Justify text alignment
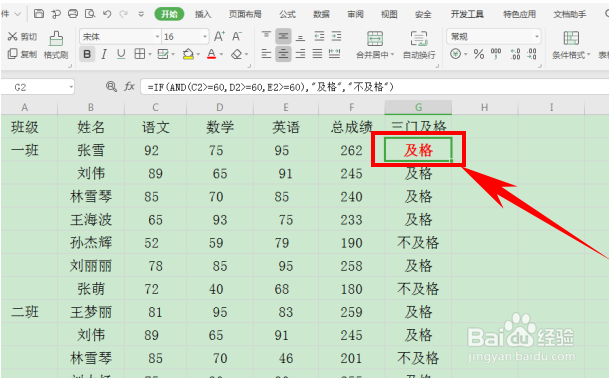This screenshot has height=378, width=609. [x=317, y=54]
